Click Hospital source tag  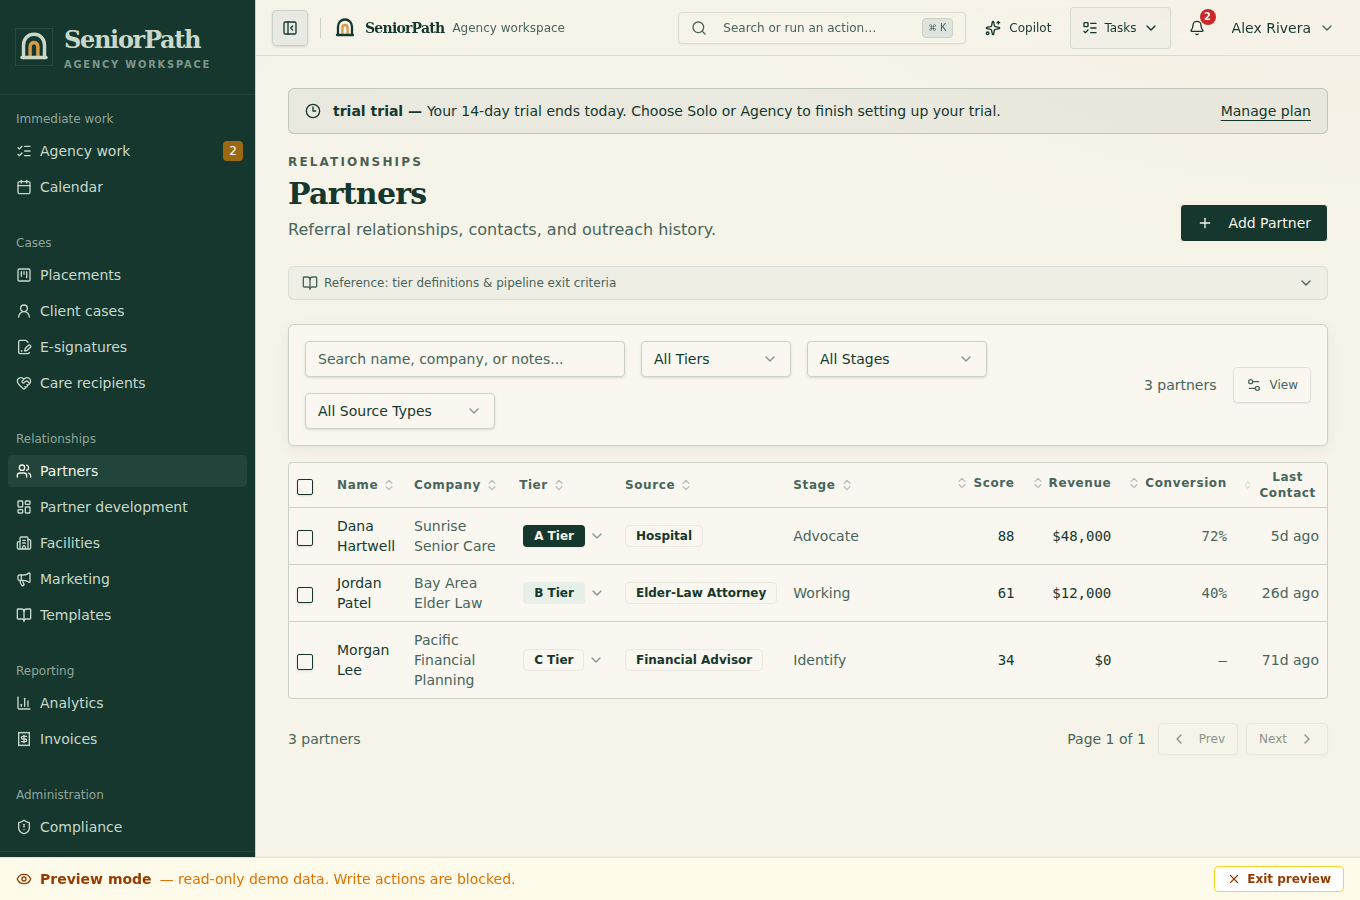(664, 536)
